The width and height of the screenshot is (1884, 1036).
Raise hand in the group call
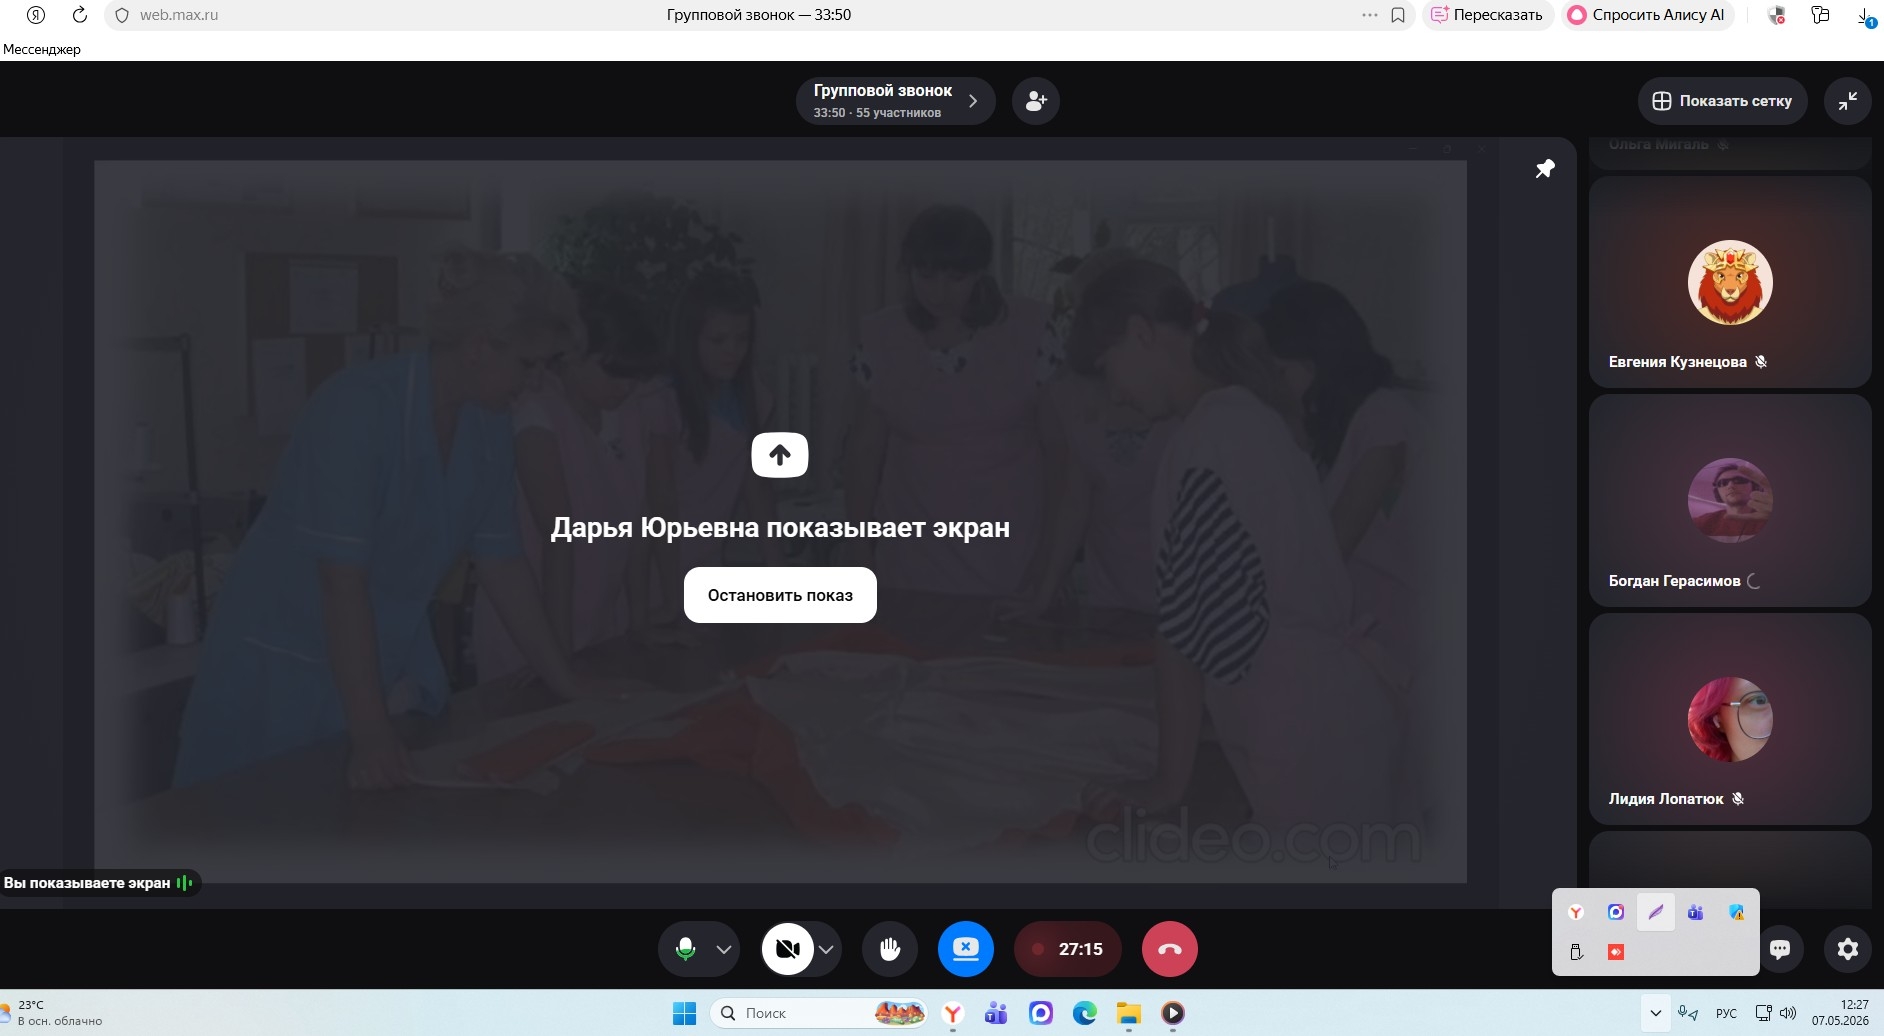click(x=890, y=949)
